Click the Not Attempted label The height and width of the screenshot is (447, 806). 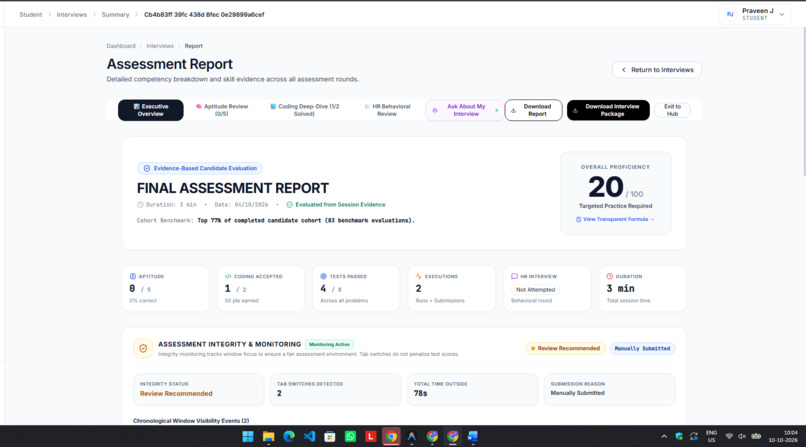[535, 290]
